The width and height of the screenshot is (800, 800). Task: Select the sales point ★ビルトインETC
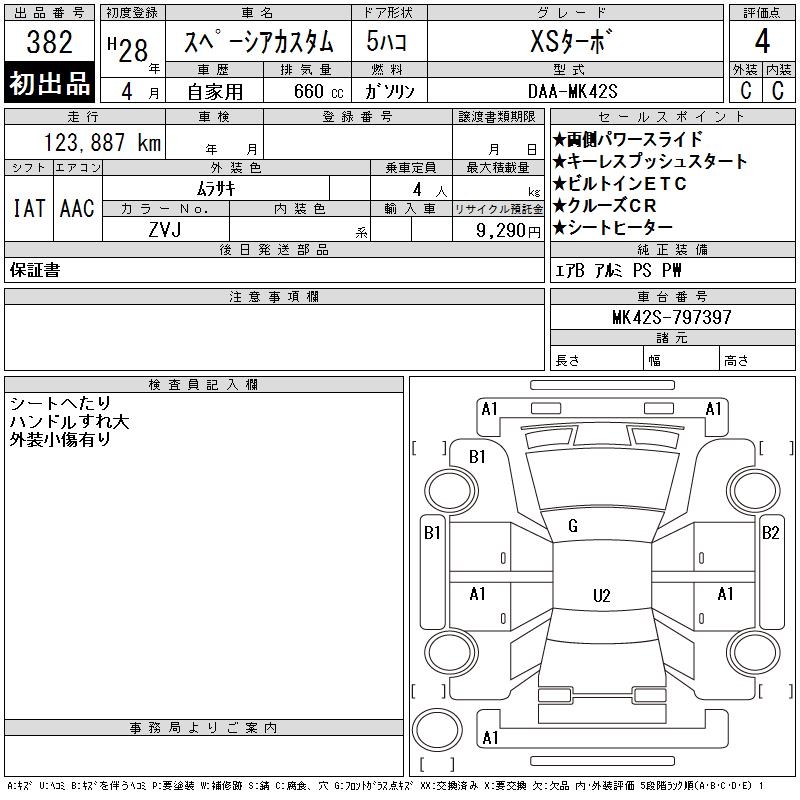coord(620,183)
